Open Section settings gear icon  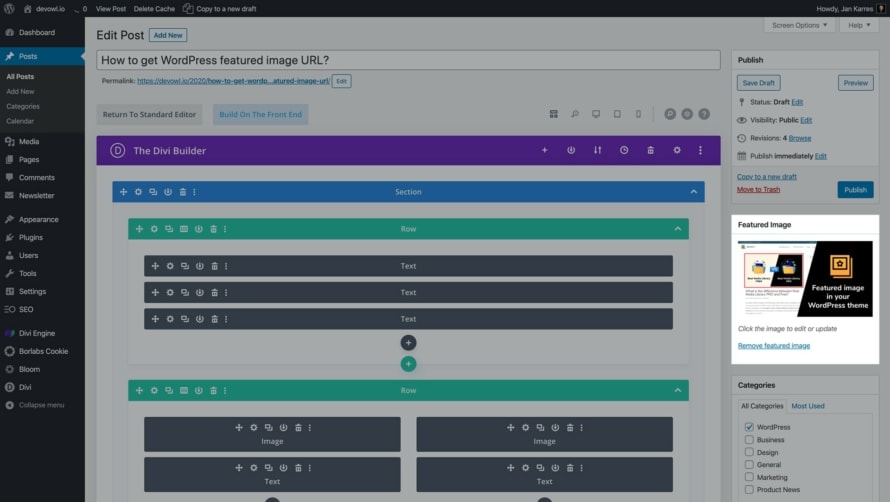click(138, 192)
